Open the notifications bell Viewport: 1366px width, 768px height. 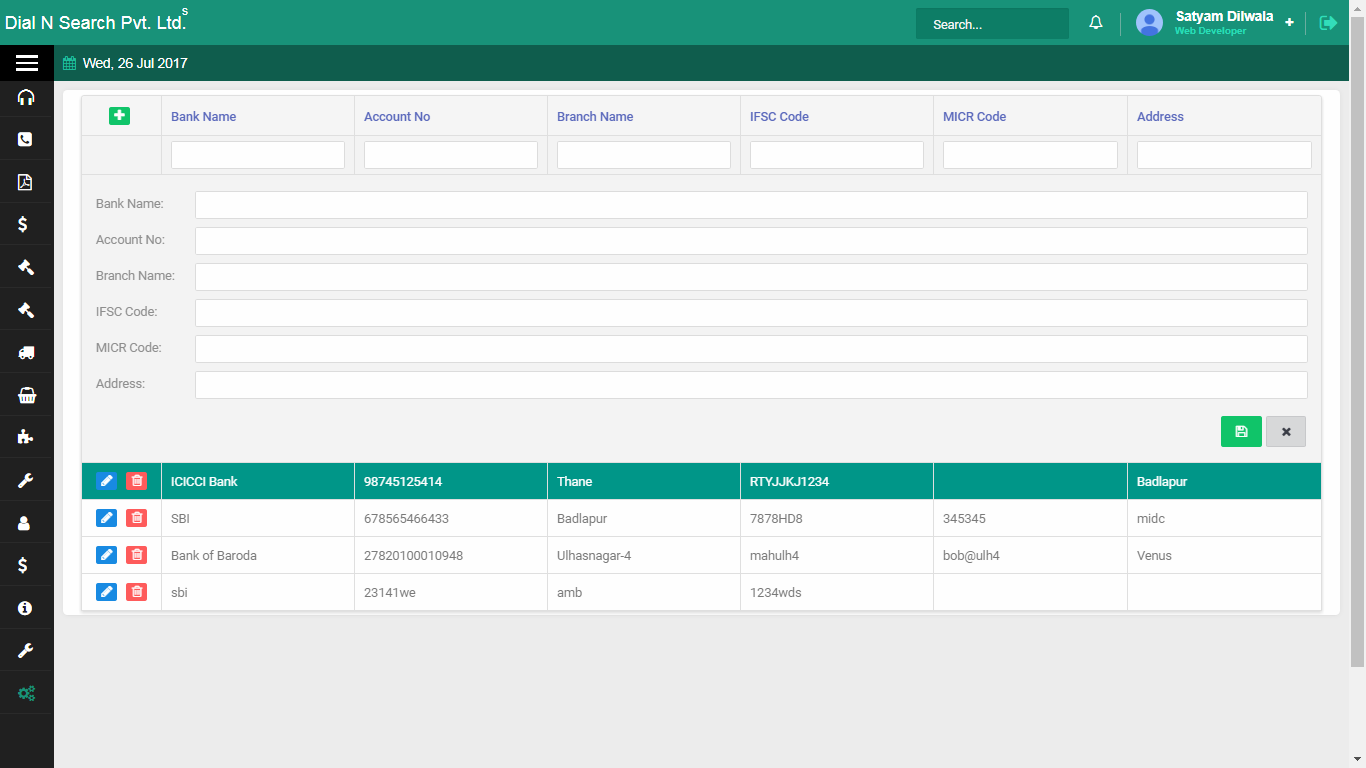(x=1096, y=23)
